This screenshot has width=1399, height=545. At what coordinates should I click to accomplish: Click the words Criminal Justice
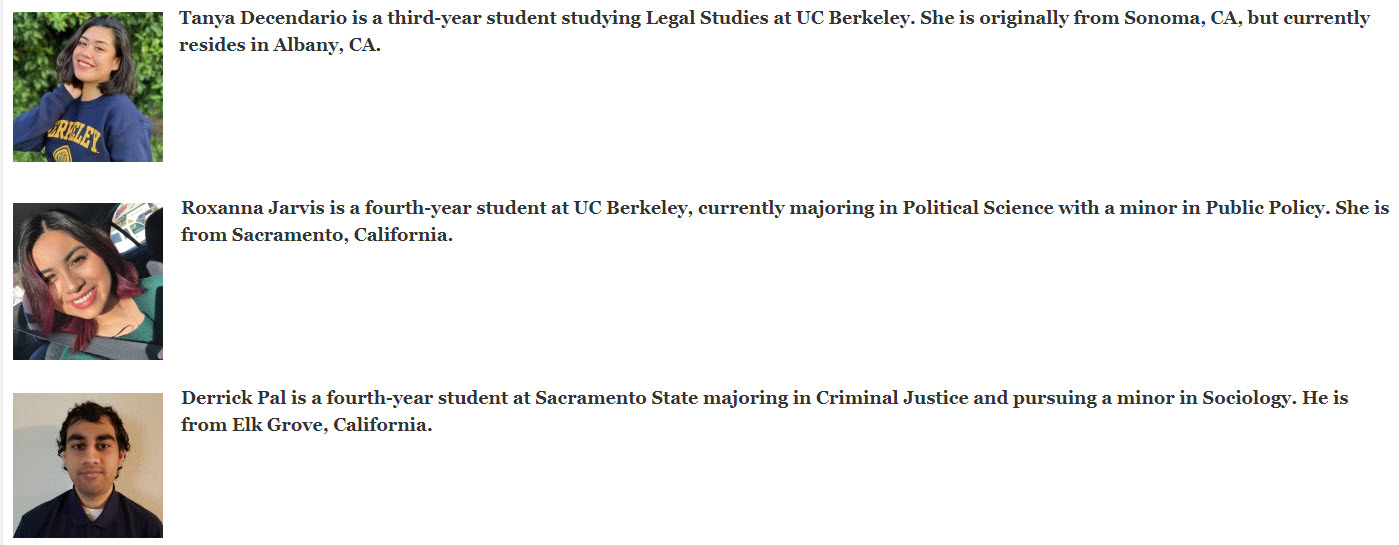(892, 398)
